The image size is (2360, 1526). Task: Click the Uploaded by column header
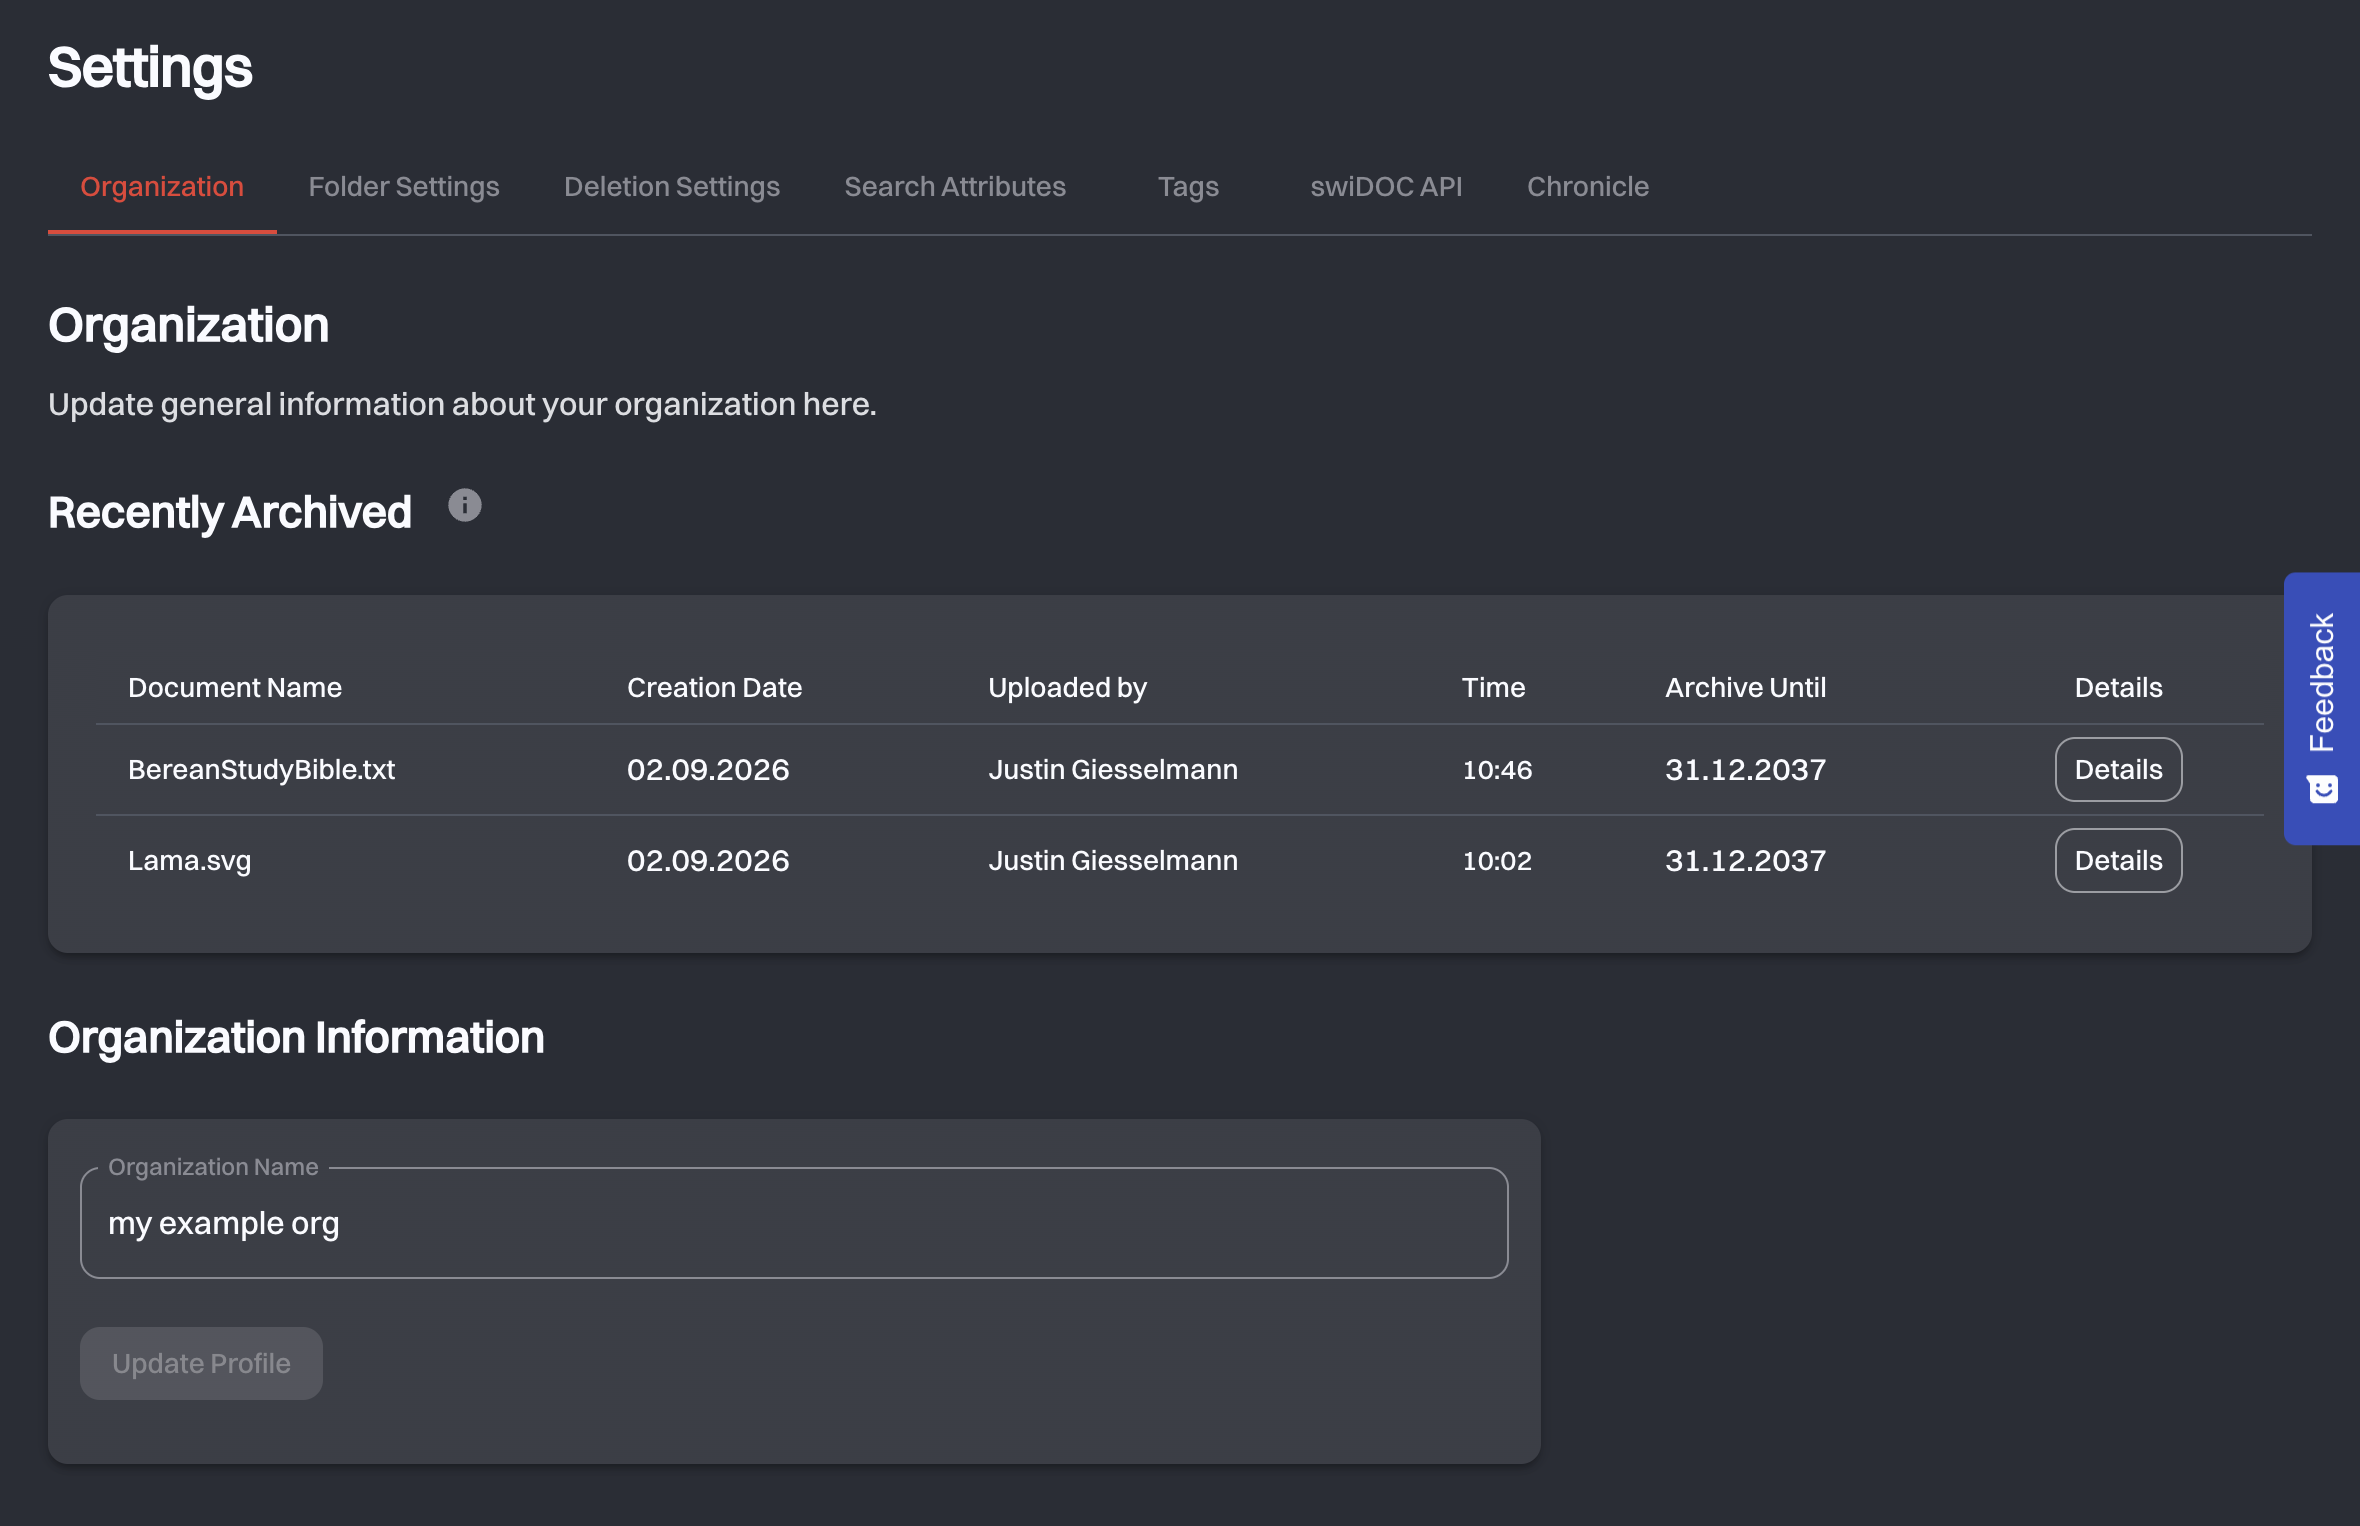(x=1067, y=688)
